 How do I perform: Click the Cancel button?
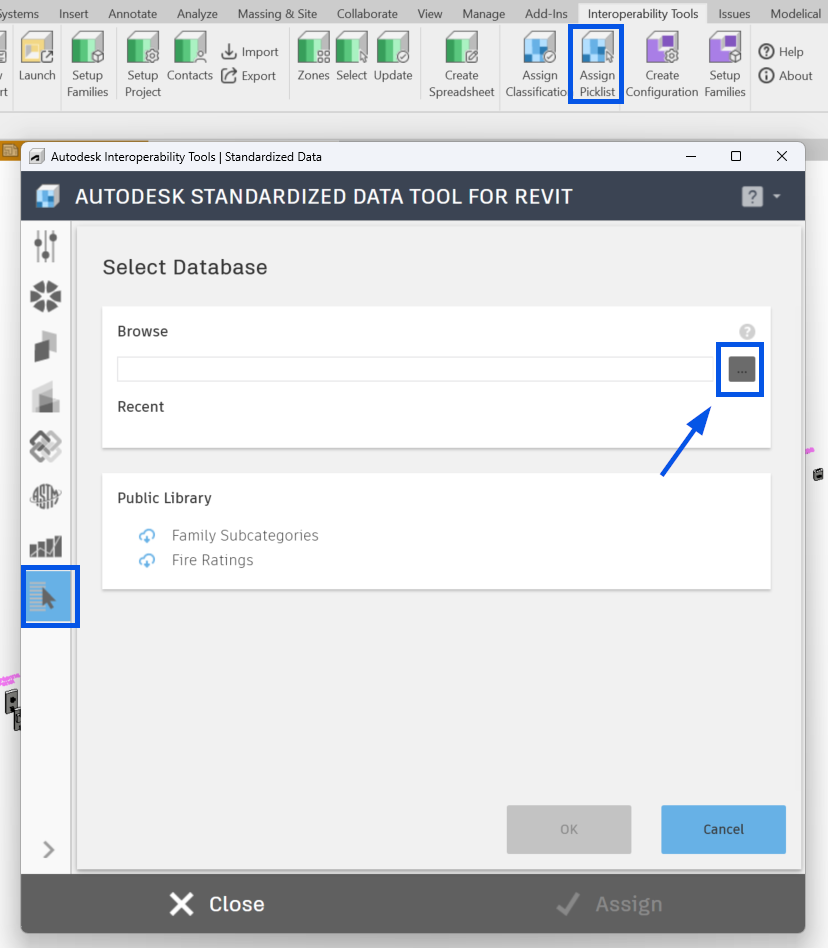[723, 829]
